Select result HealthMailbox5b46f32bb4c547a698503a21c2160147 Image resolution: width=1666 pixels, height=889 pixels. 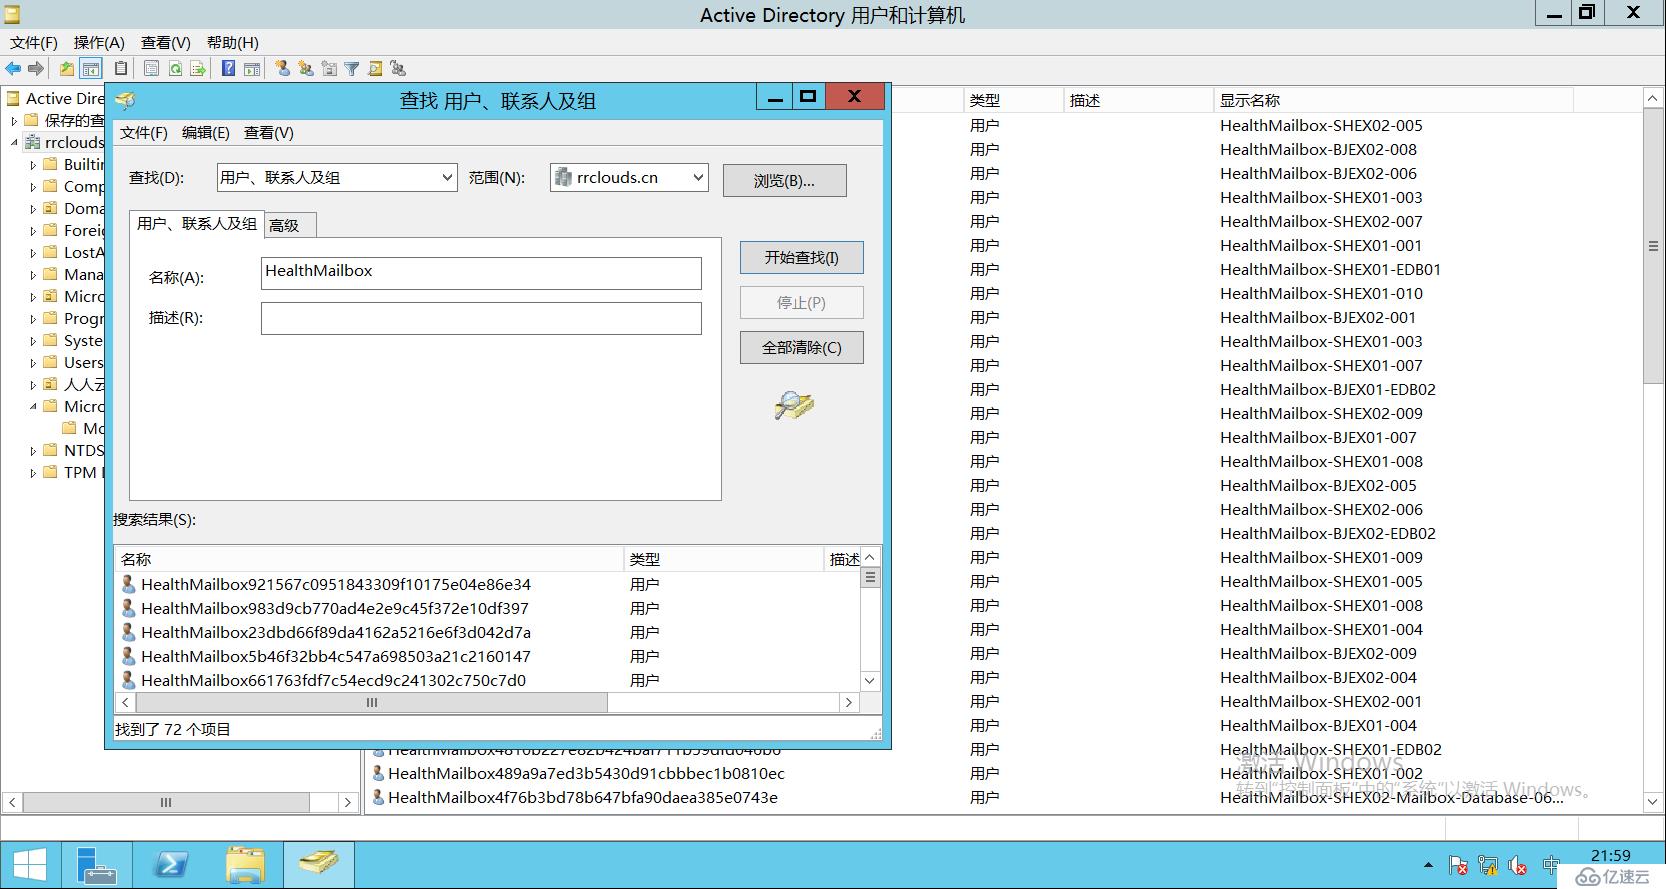335,656
